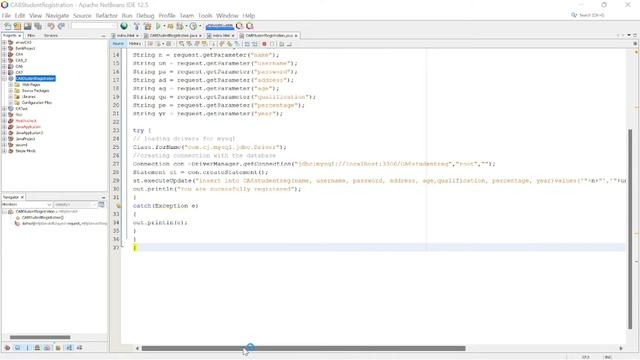Viewport: 640px width, 360px height.
Task: Minimize the Projects panel
Action: pyautogui.click(x=103, y=36)
